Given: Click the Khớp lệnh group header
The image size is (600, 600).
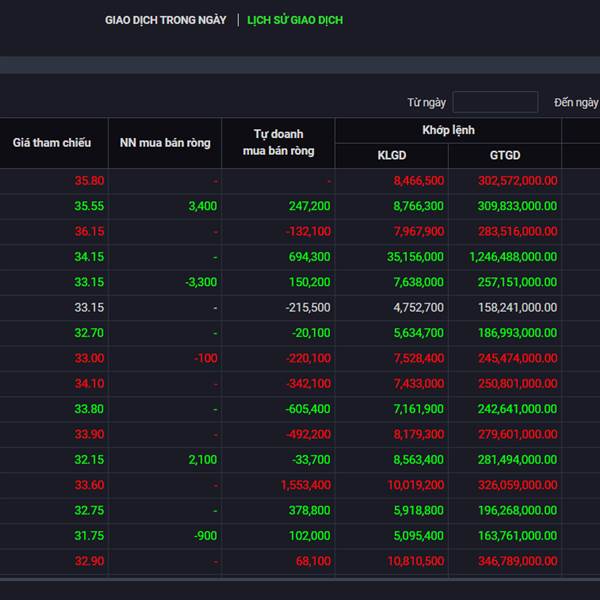Looking at the screenshot, I should (x=448, y=130).
